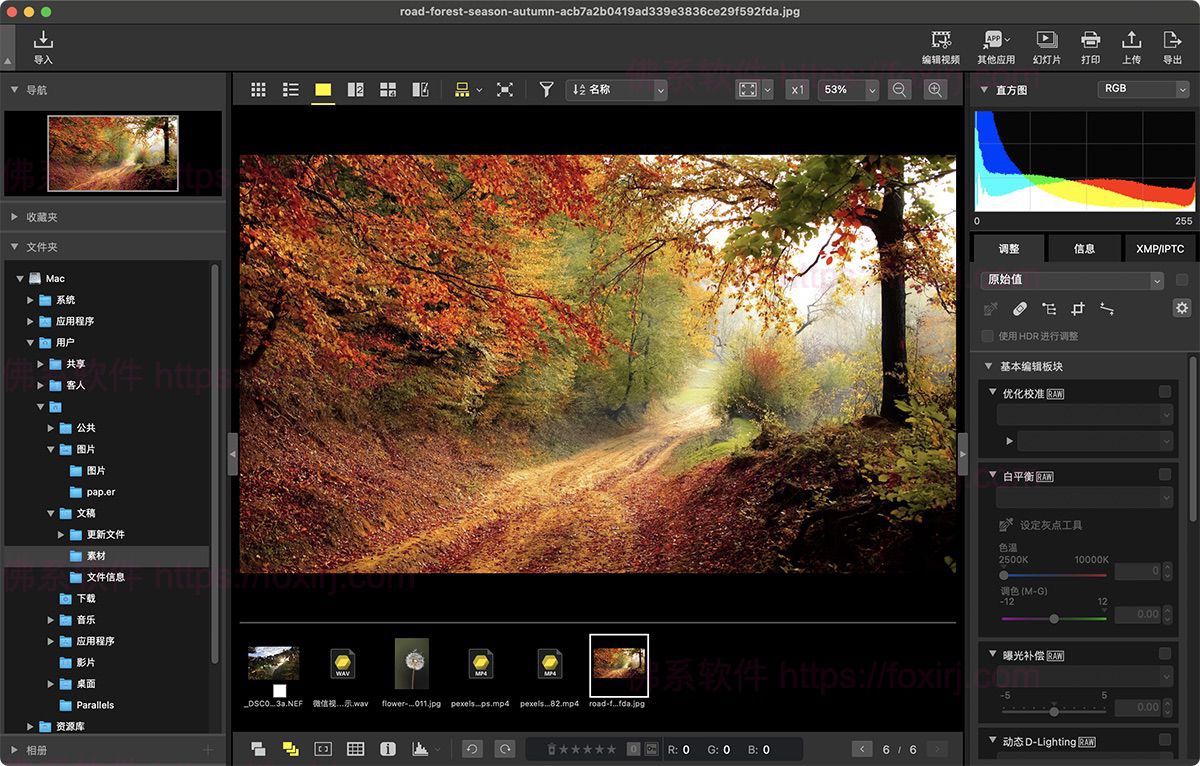Image resolution: width=1200 pixels, height=766 pixels.
Task: Click the x1 actual-size button
Action: click(797, 90)
